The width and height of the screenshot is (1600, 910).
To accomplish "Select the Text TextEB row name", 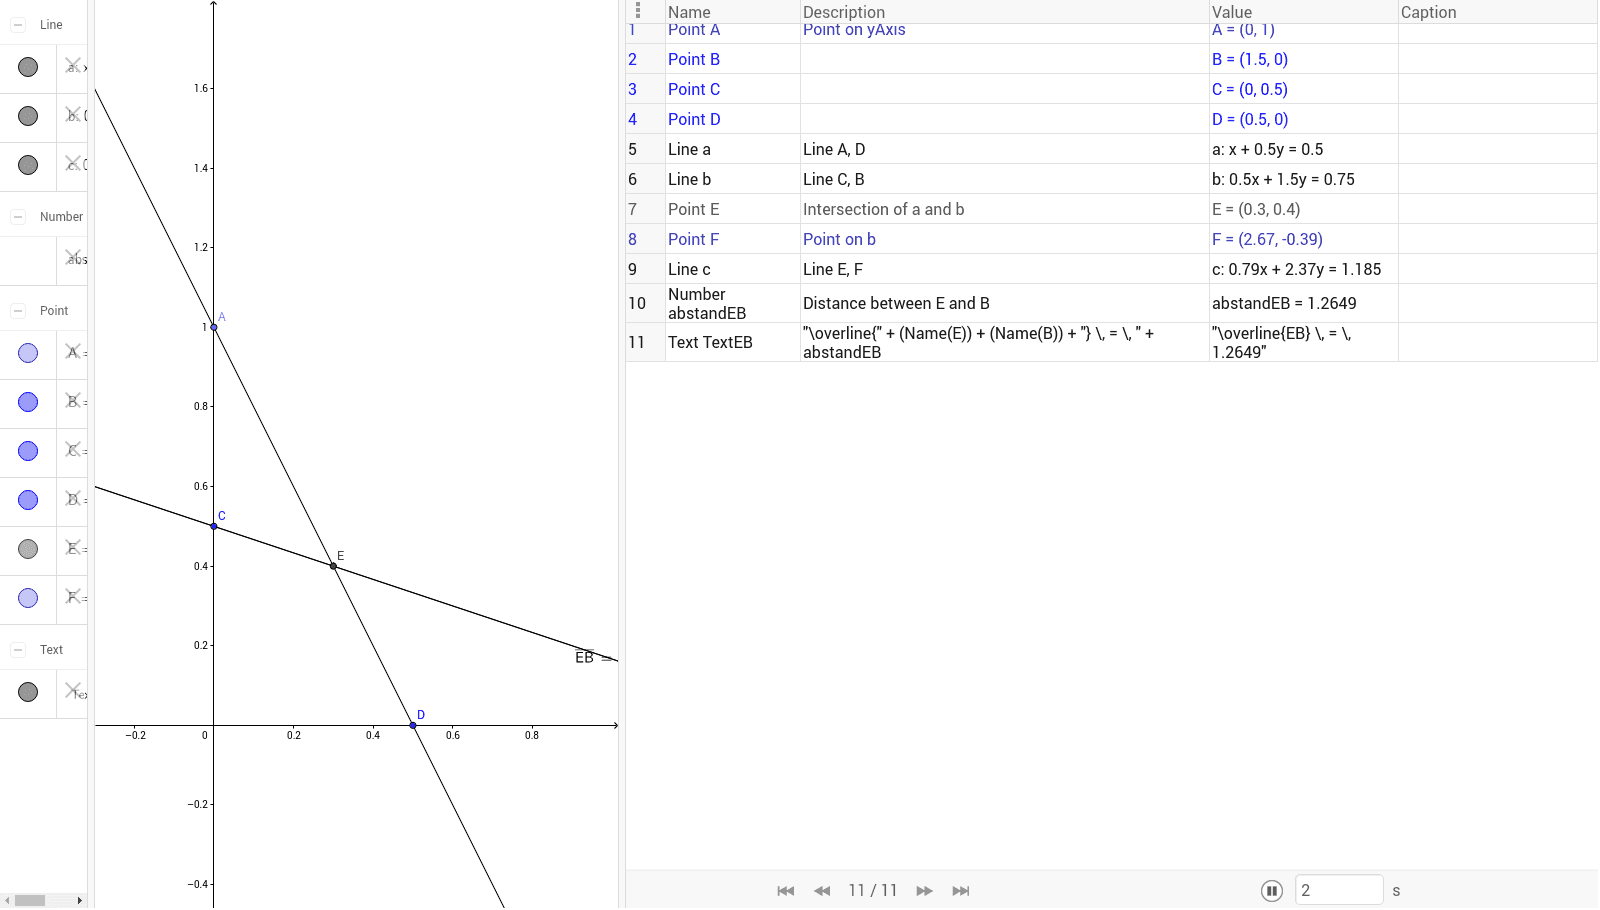I will 710,342.
